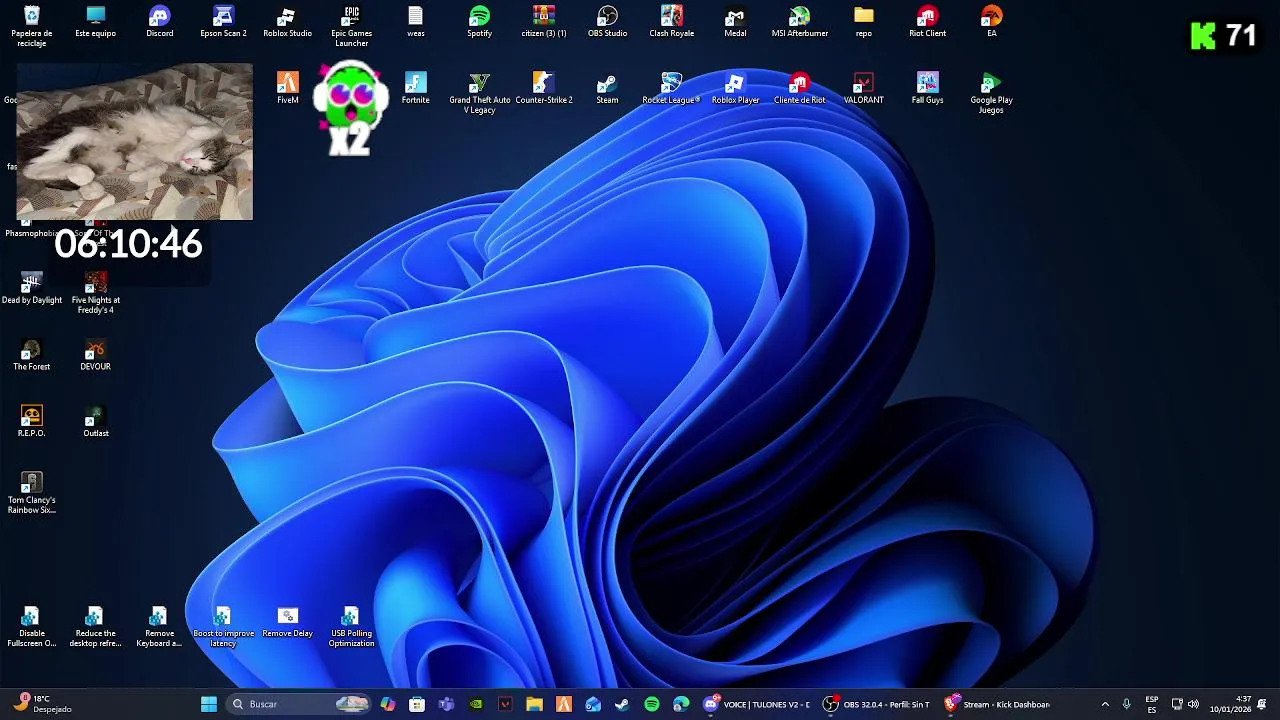Select the Disable Fullscreen O... registry file

click(x=32, y=627)
